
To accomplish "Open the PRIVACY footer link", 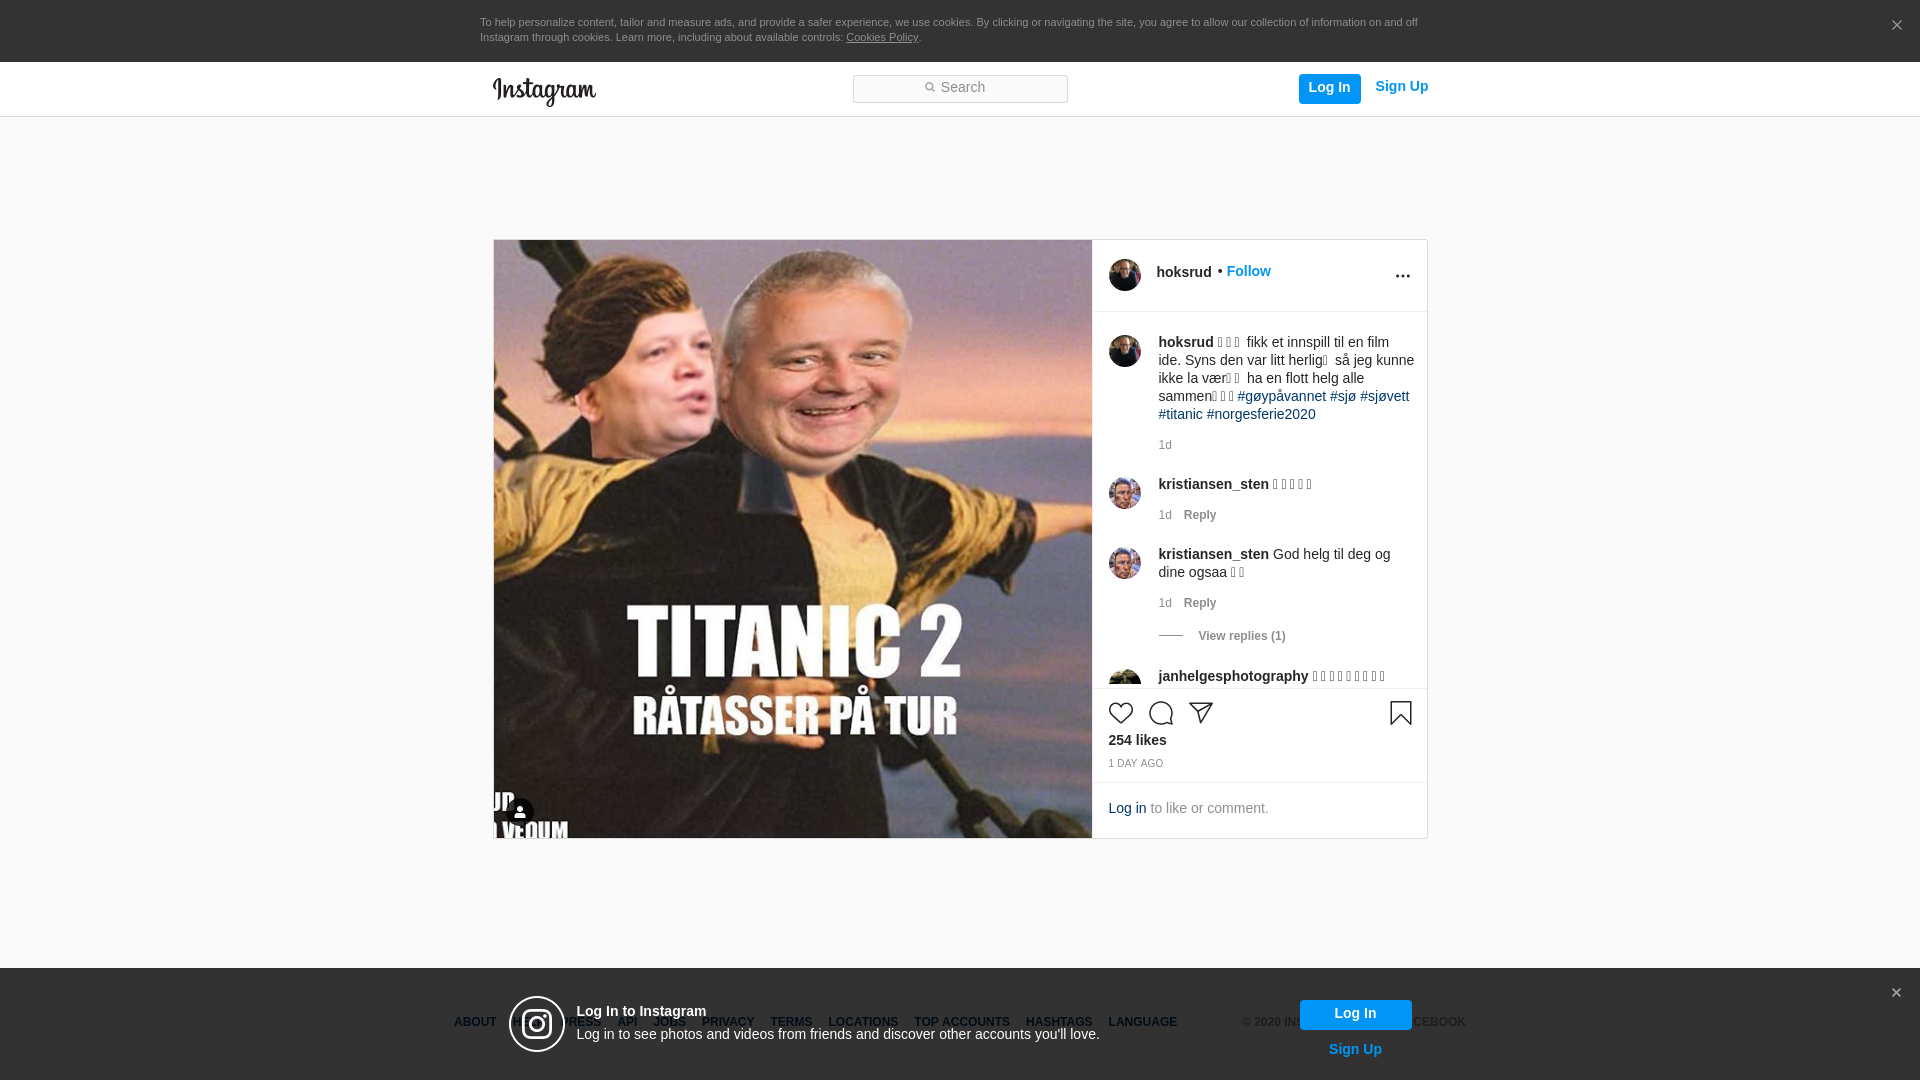I will [728, 1022].
